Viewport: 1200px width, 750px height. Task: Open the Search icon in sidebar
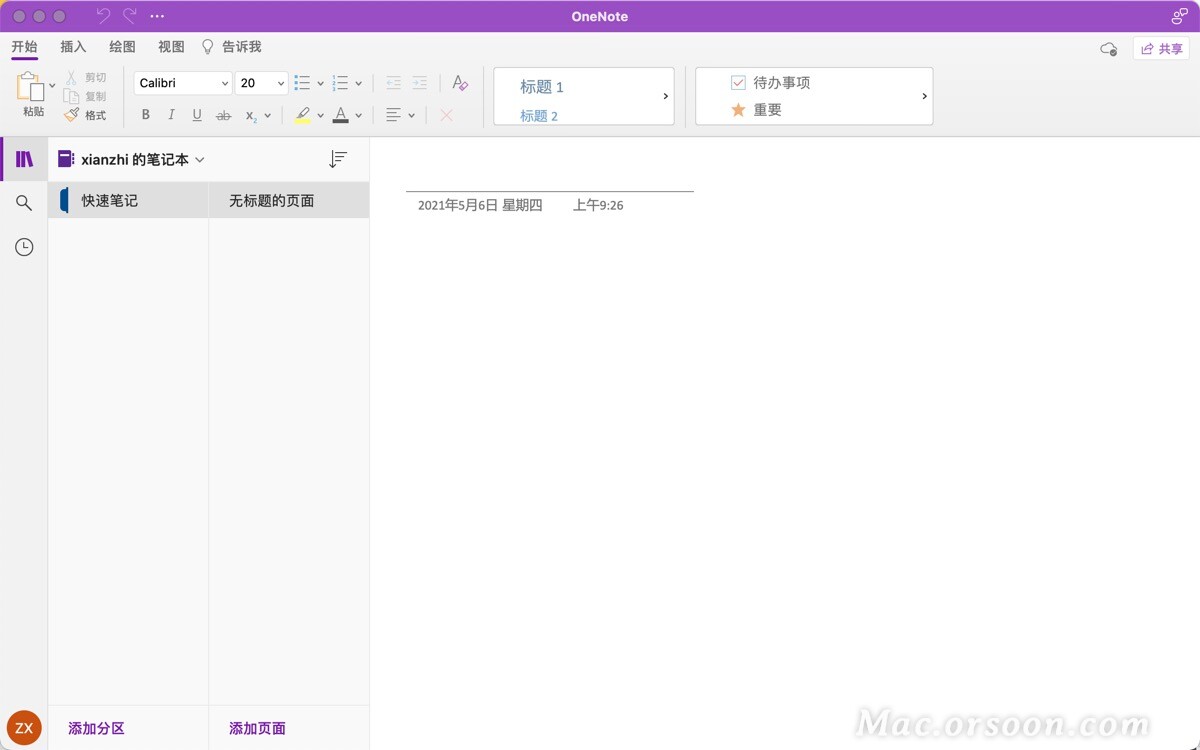pos(24,203)
